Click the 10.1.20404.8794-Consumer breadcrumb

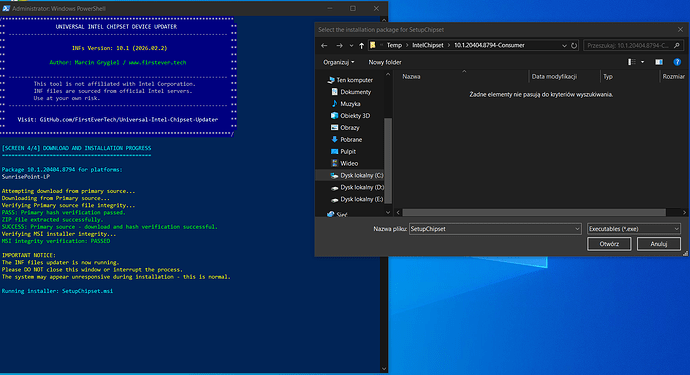click(489, 45)
